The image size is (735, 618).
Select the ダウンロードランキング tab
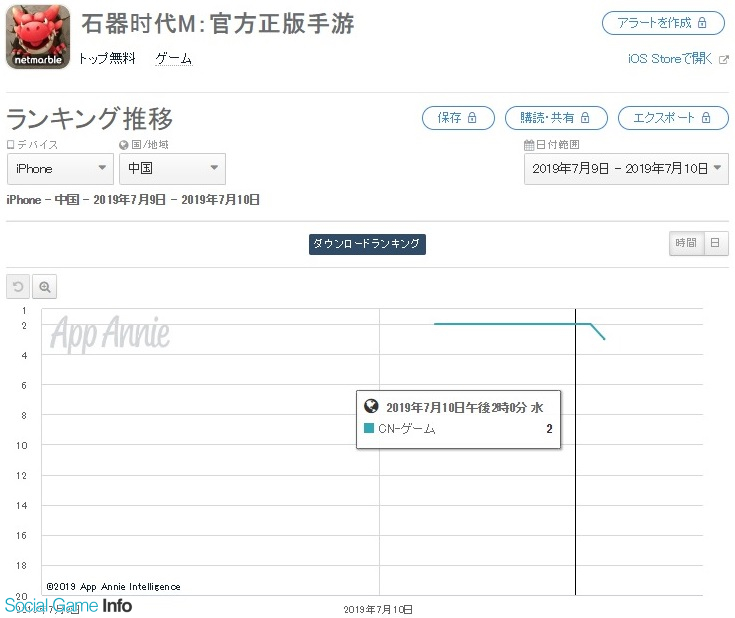pyautogui.click(x=367, y=244)
